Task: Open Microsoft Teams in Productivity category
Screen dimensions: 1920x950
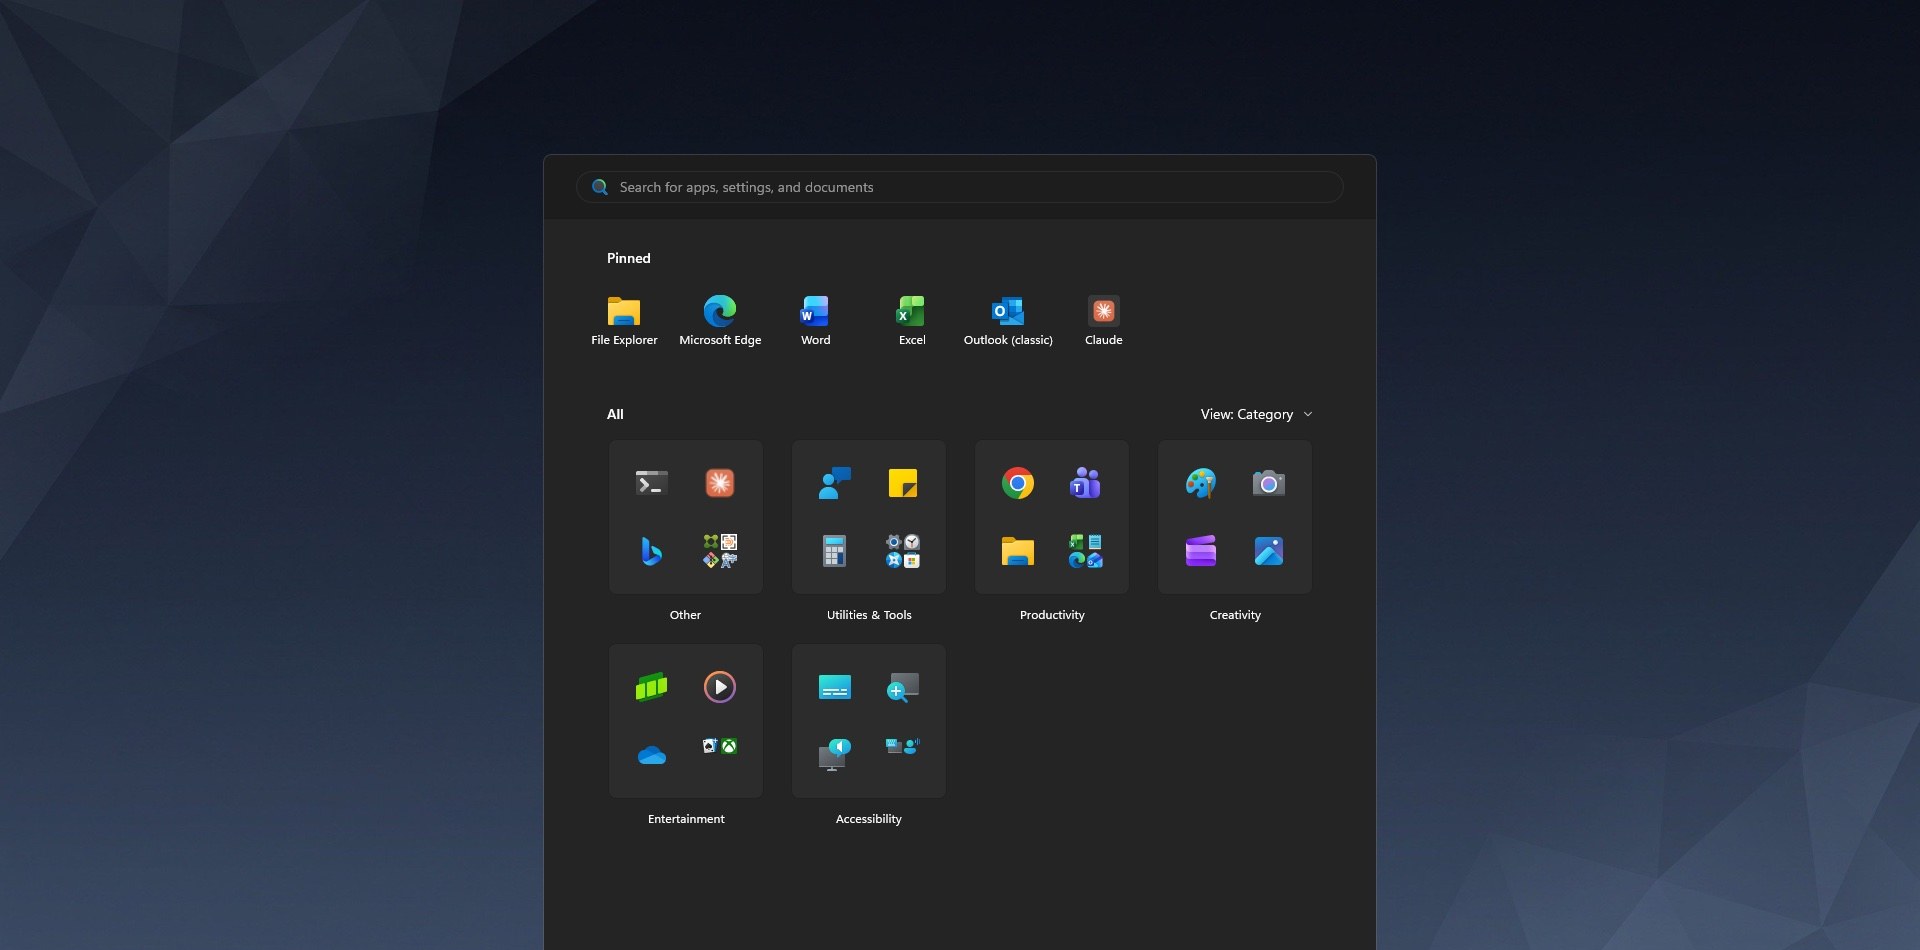Action: (x=1085, y=484)
